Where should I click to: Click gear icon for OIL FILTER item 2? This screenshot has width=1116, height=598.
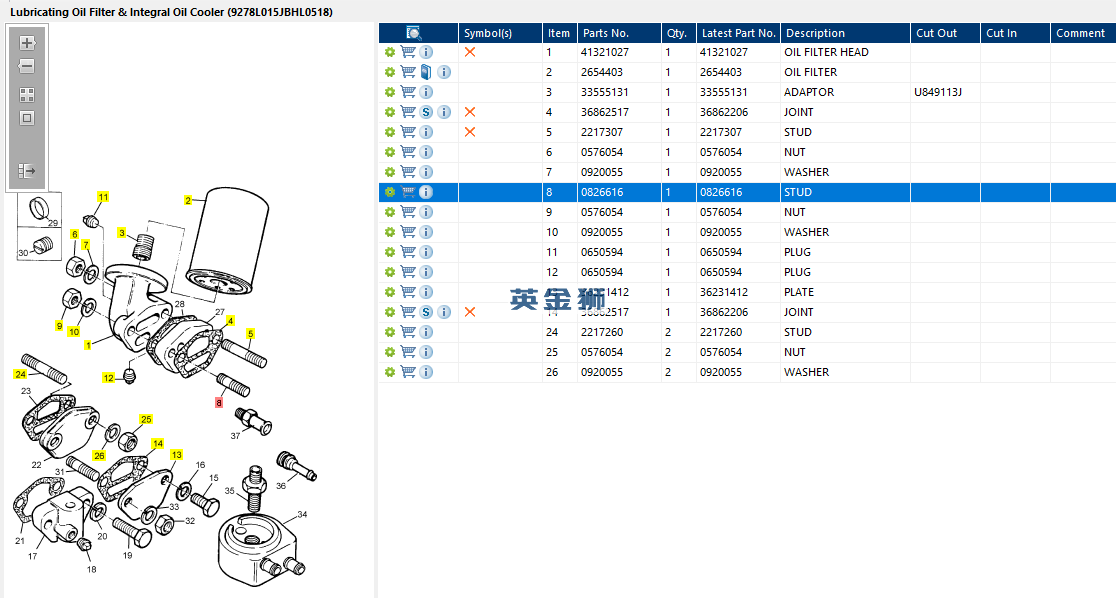pyautogui.click(x=389, y=72)
